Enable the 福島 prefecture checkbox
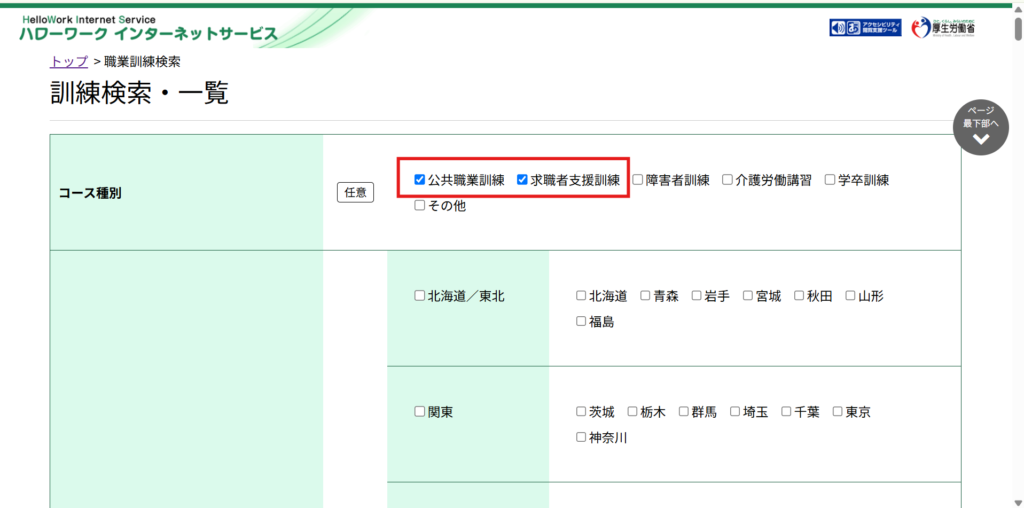The width and height of the screenshot is (1024, 508). point(581,322)
